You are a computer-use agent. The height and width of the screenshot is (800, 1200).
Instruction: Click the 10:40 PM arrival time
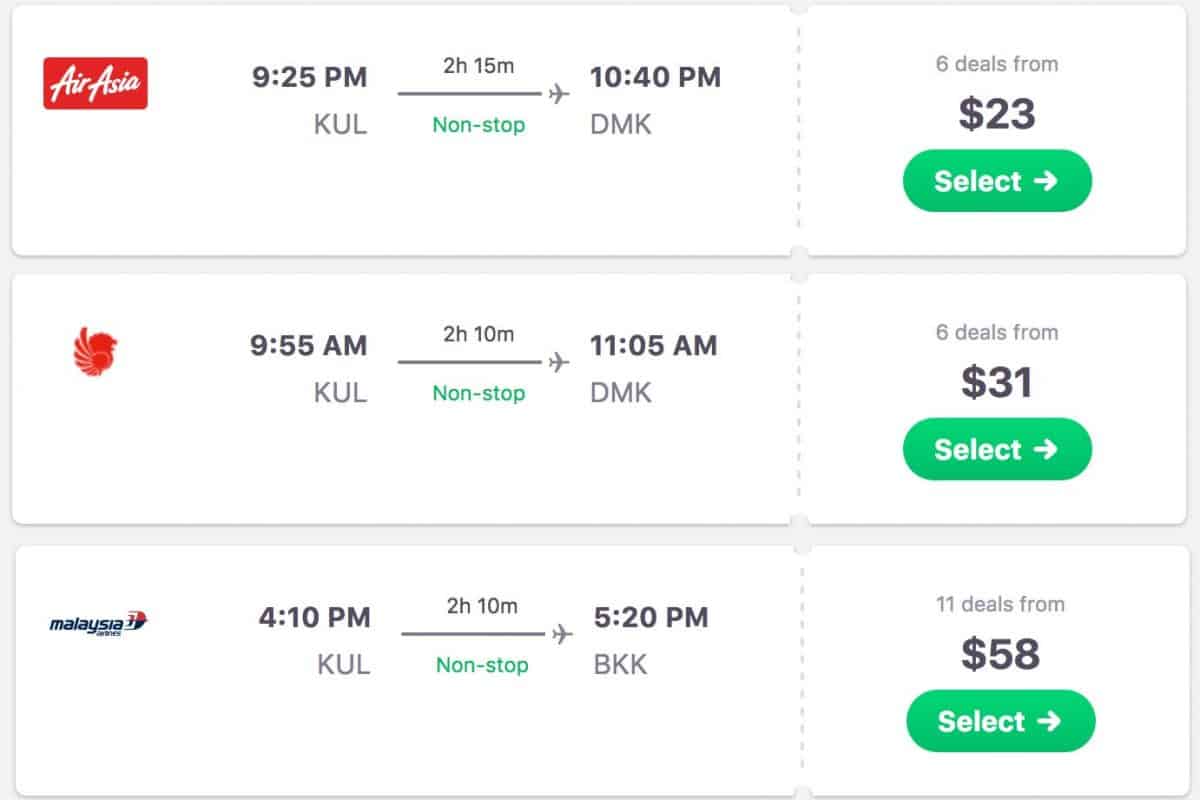pos(655,77)
